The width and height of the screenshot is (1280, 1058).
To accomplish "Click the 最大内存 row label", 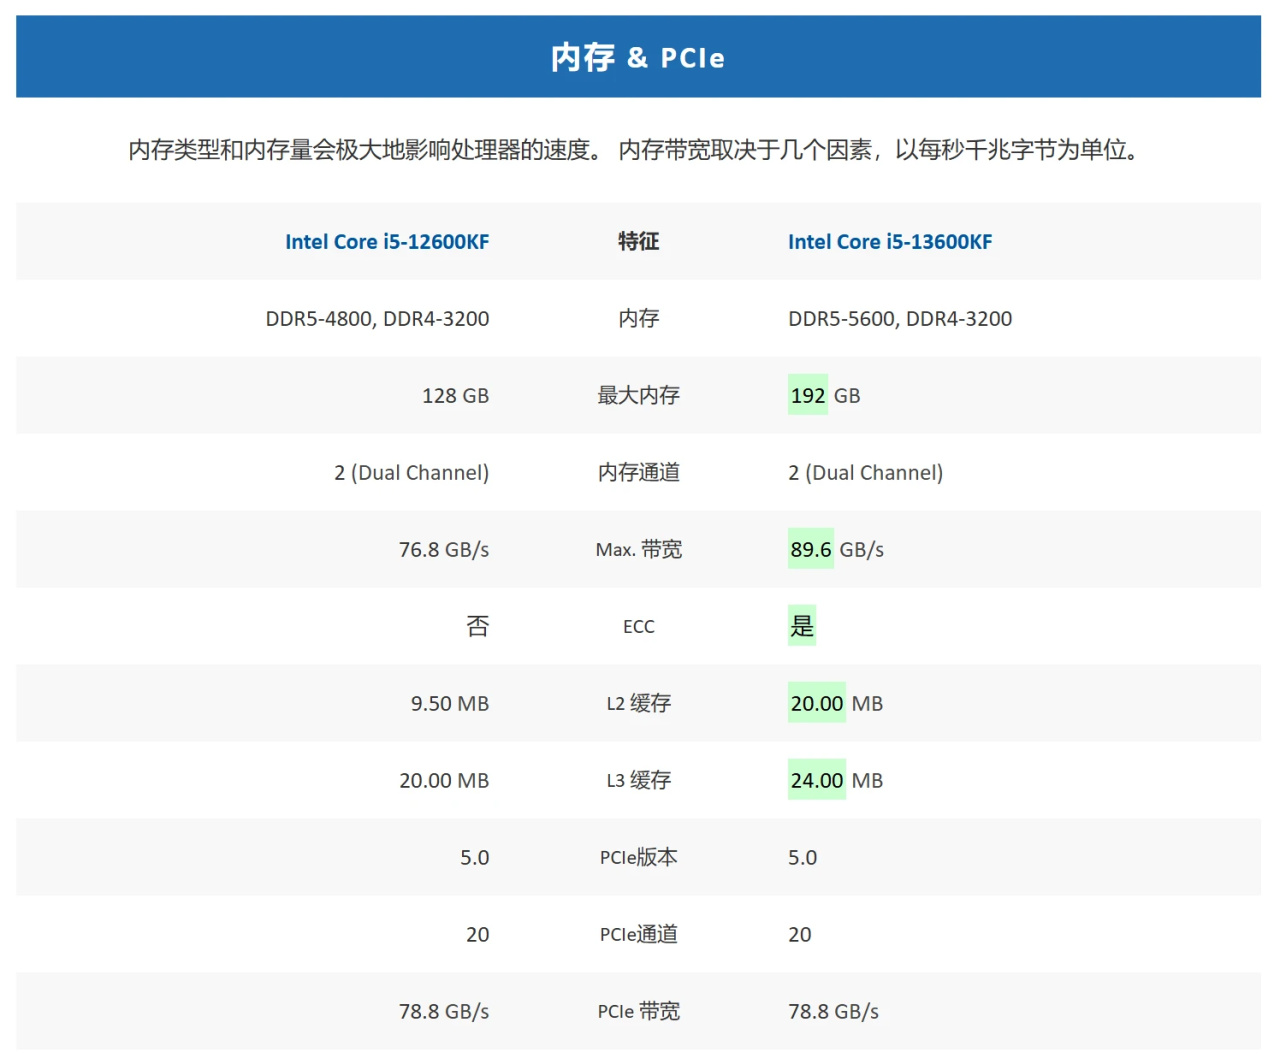I will pos(638,396).
